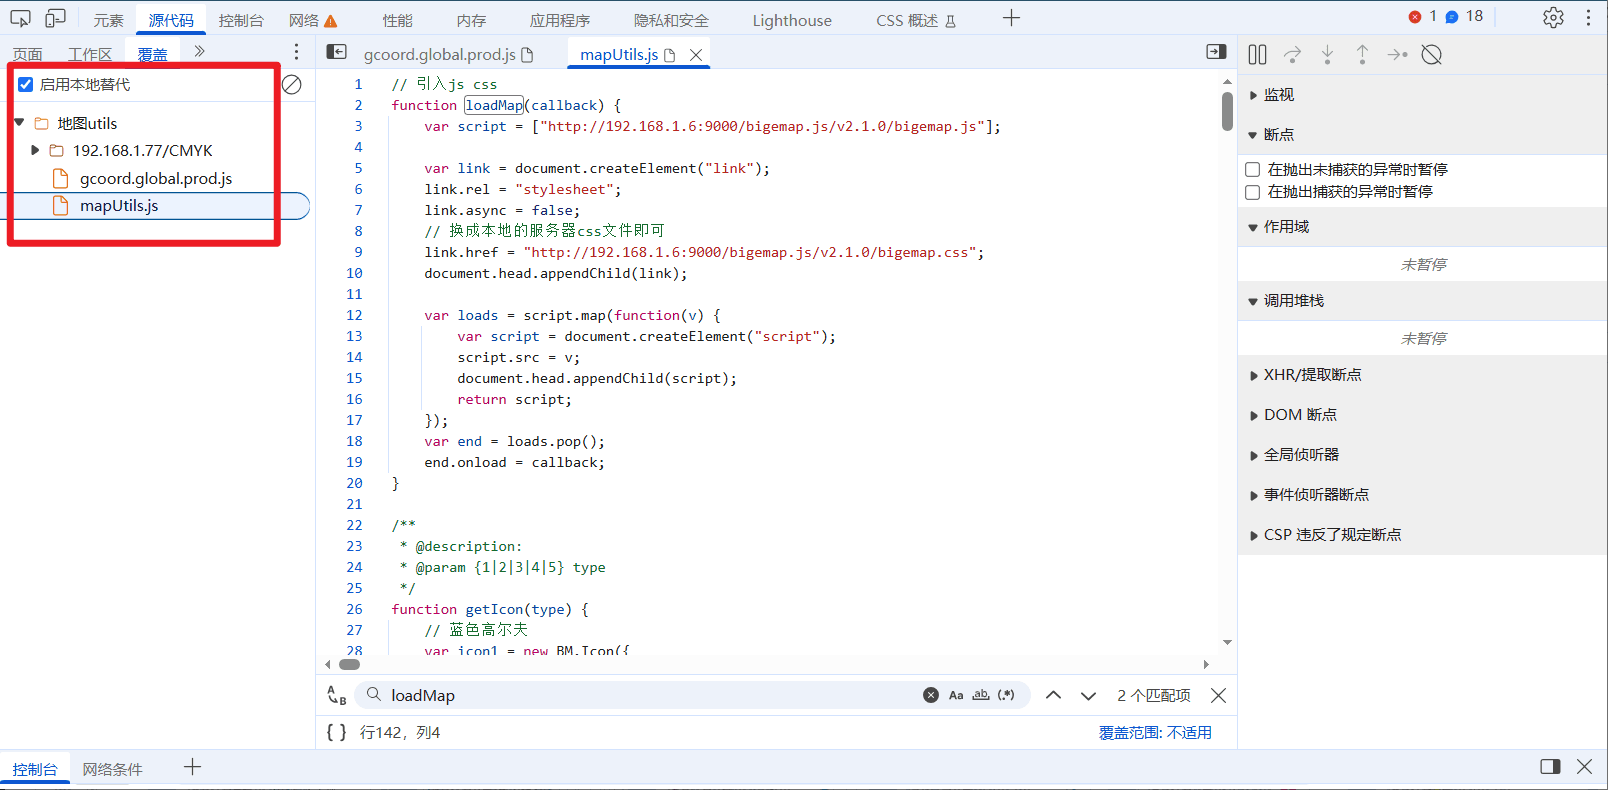1608x790 pixels.
Task: Open DevTools settings gear
Action: (1552, 18)
